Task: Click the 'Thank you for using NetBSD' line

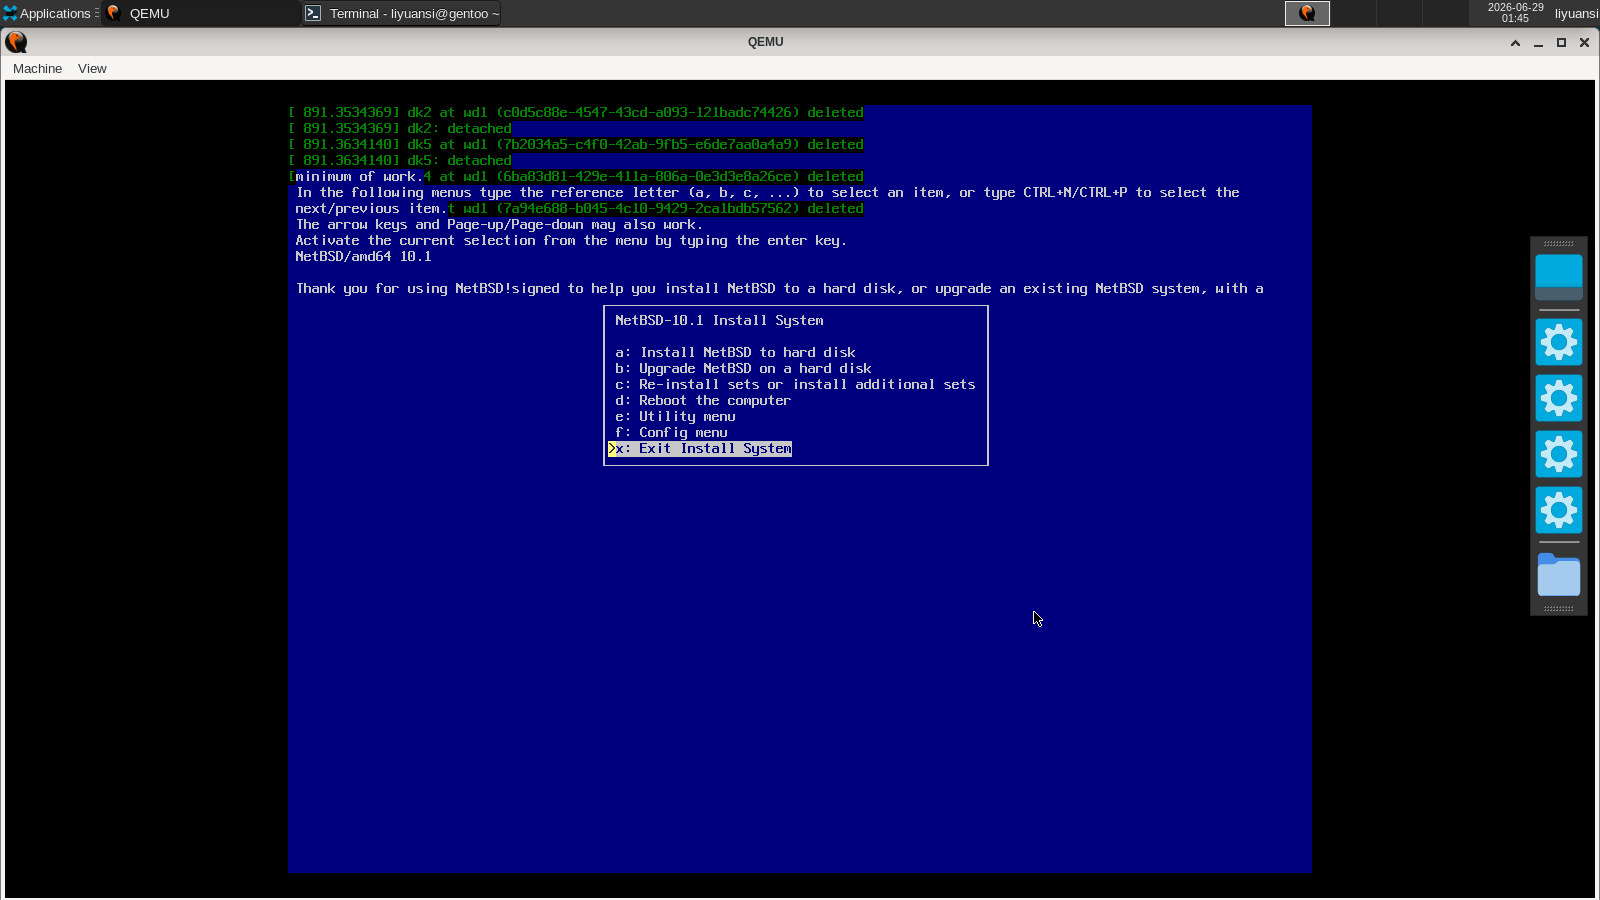Action: 779,289
